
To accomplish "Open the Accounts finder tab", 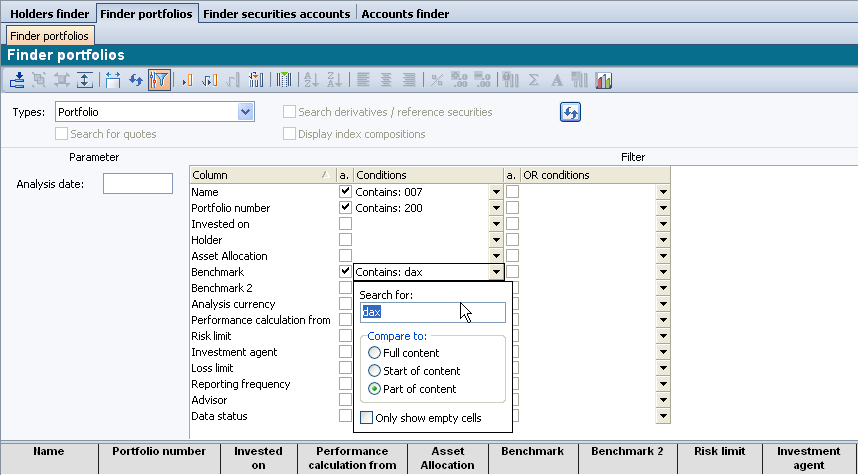I will pyautogui.click(x=405, y=14).
